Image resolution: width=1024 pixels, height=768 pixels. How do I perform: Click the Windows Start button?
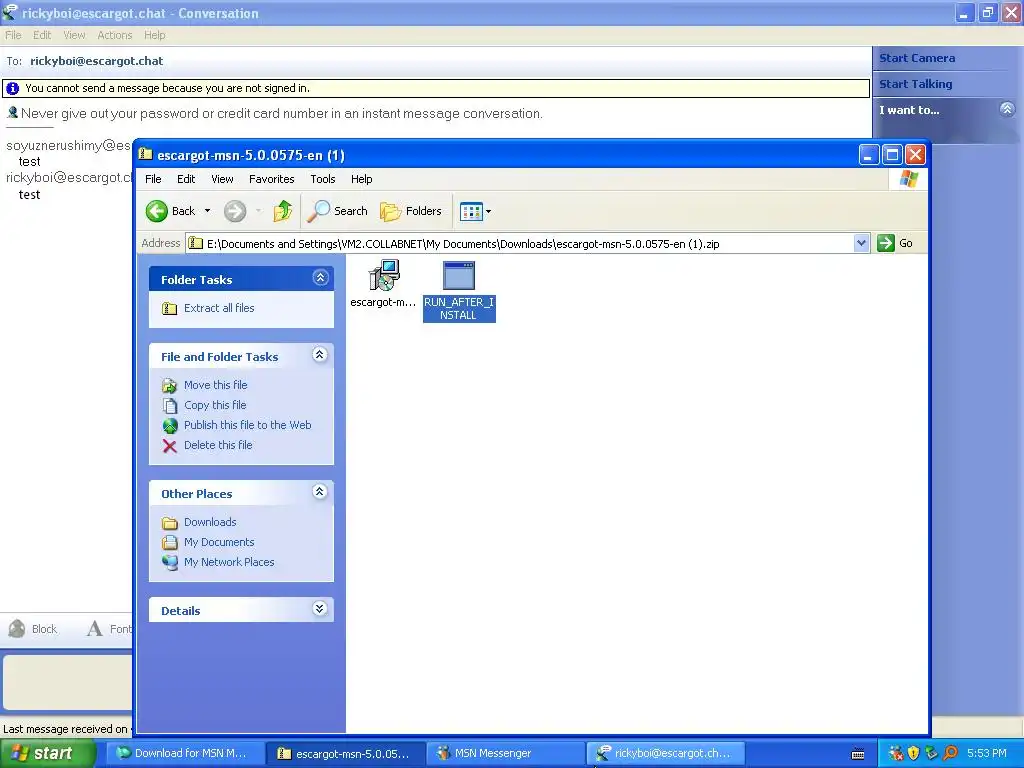coord(47,754)
